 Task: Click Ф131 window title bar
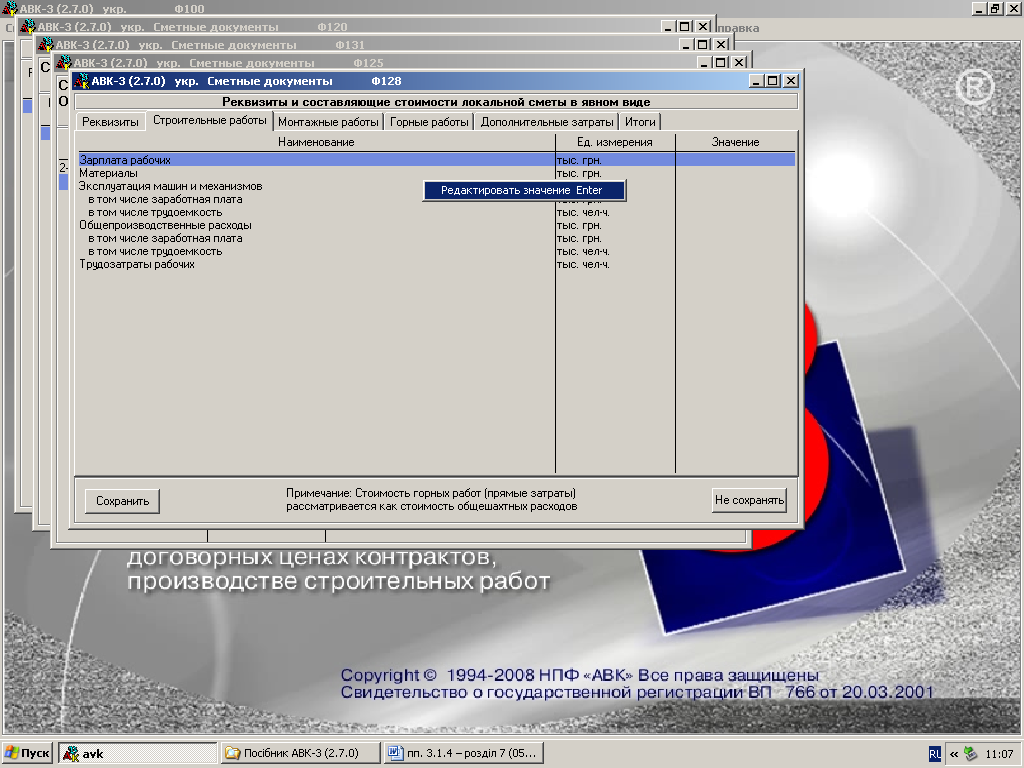pyautogui.click(x=385, y=45)
